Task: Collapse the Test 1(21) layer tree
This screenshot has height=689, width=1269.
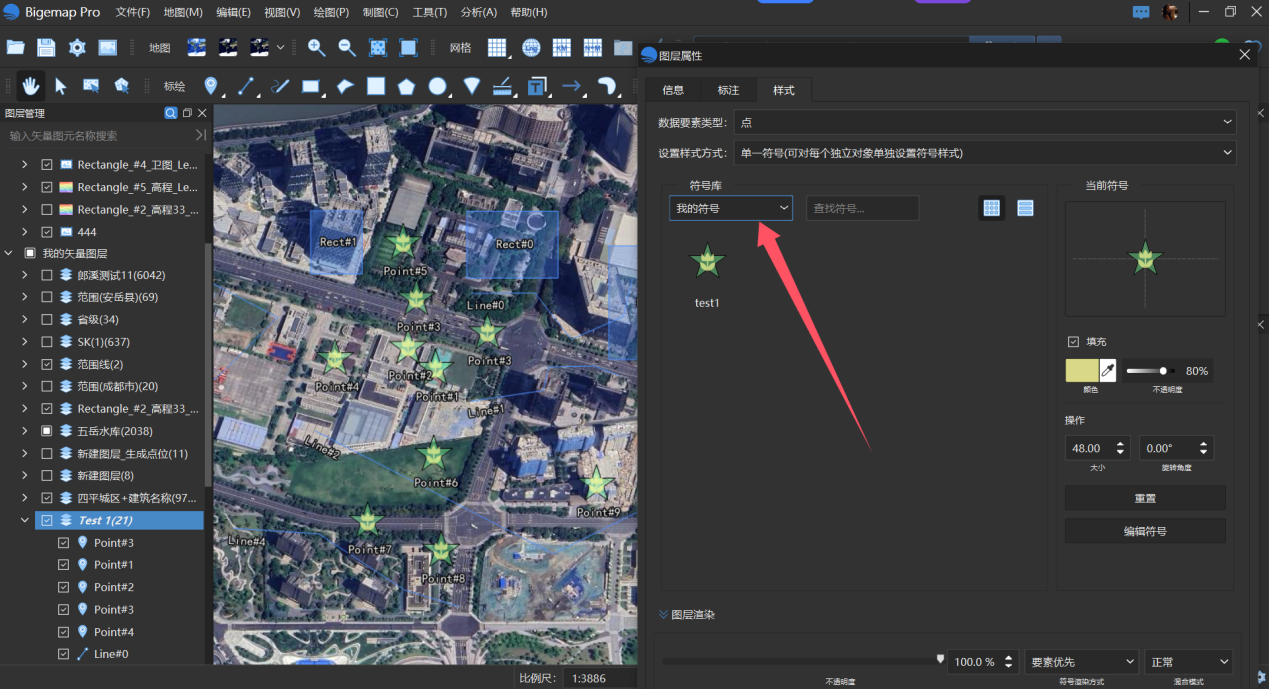Action: tap(25, 520)
